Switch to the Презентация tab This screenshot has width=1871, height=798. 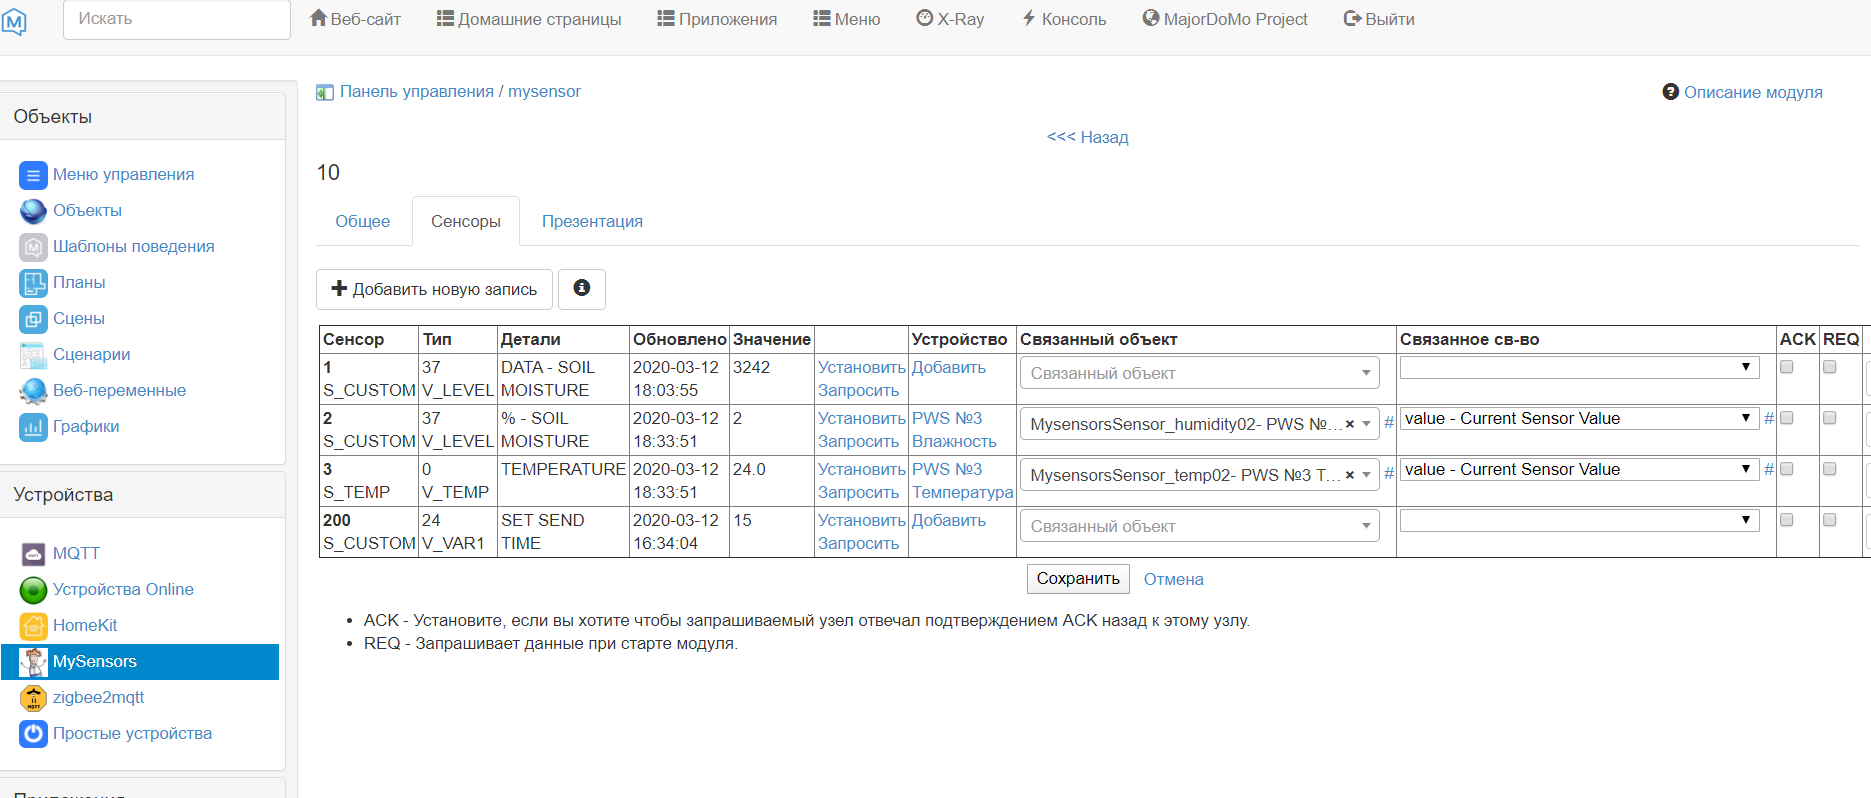[592, 222]
